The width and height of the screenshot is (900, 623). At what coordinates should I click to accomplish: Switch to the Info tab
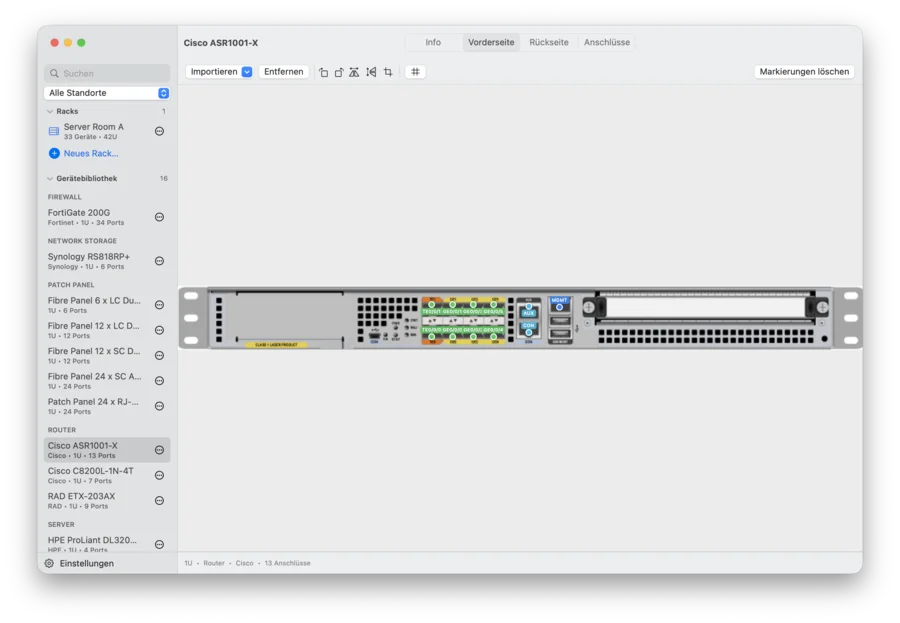coord(433,42)
